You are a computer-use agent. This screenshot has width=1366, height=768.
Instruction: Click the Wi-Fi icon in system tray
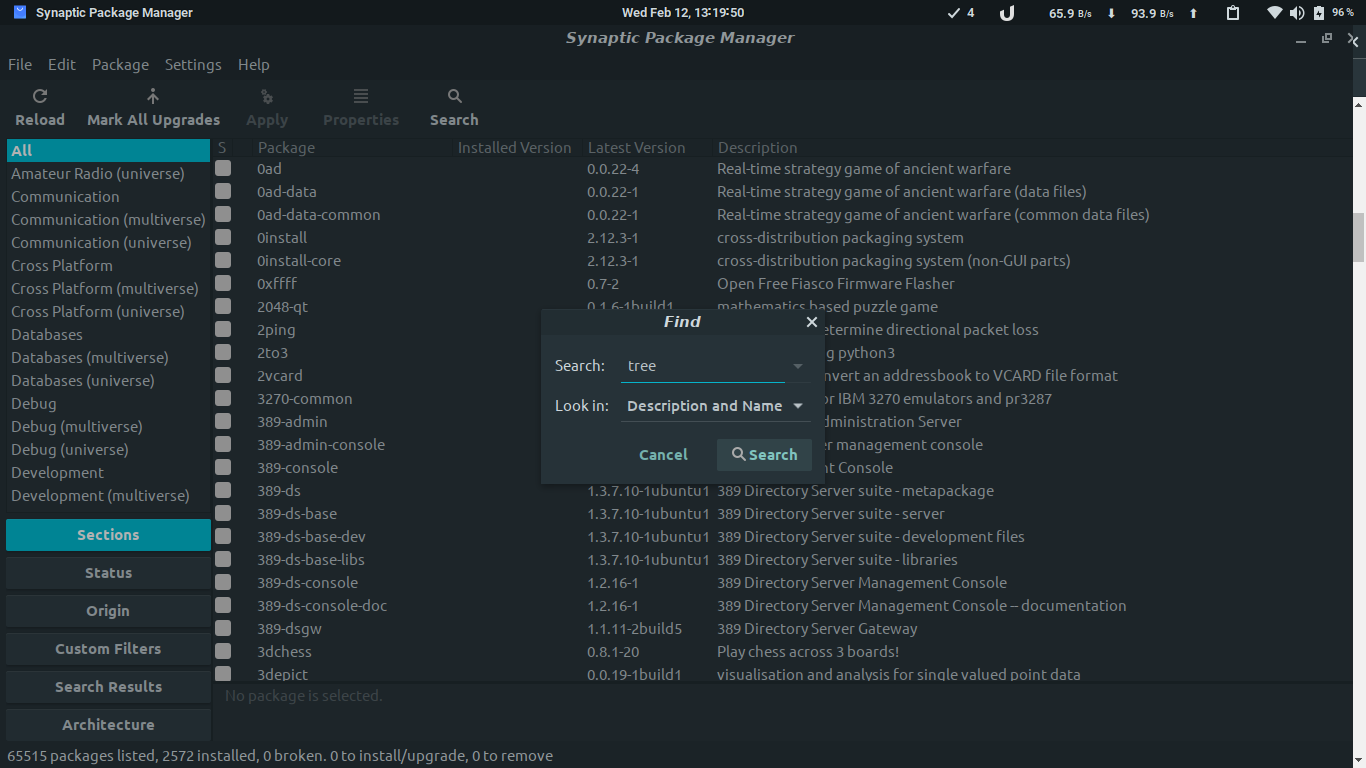click(x=1274, y=13)
